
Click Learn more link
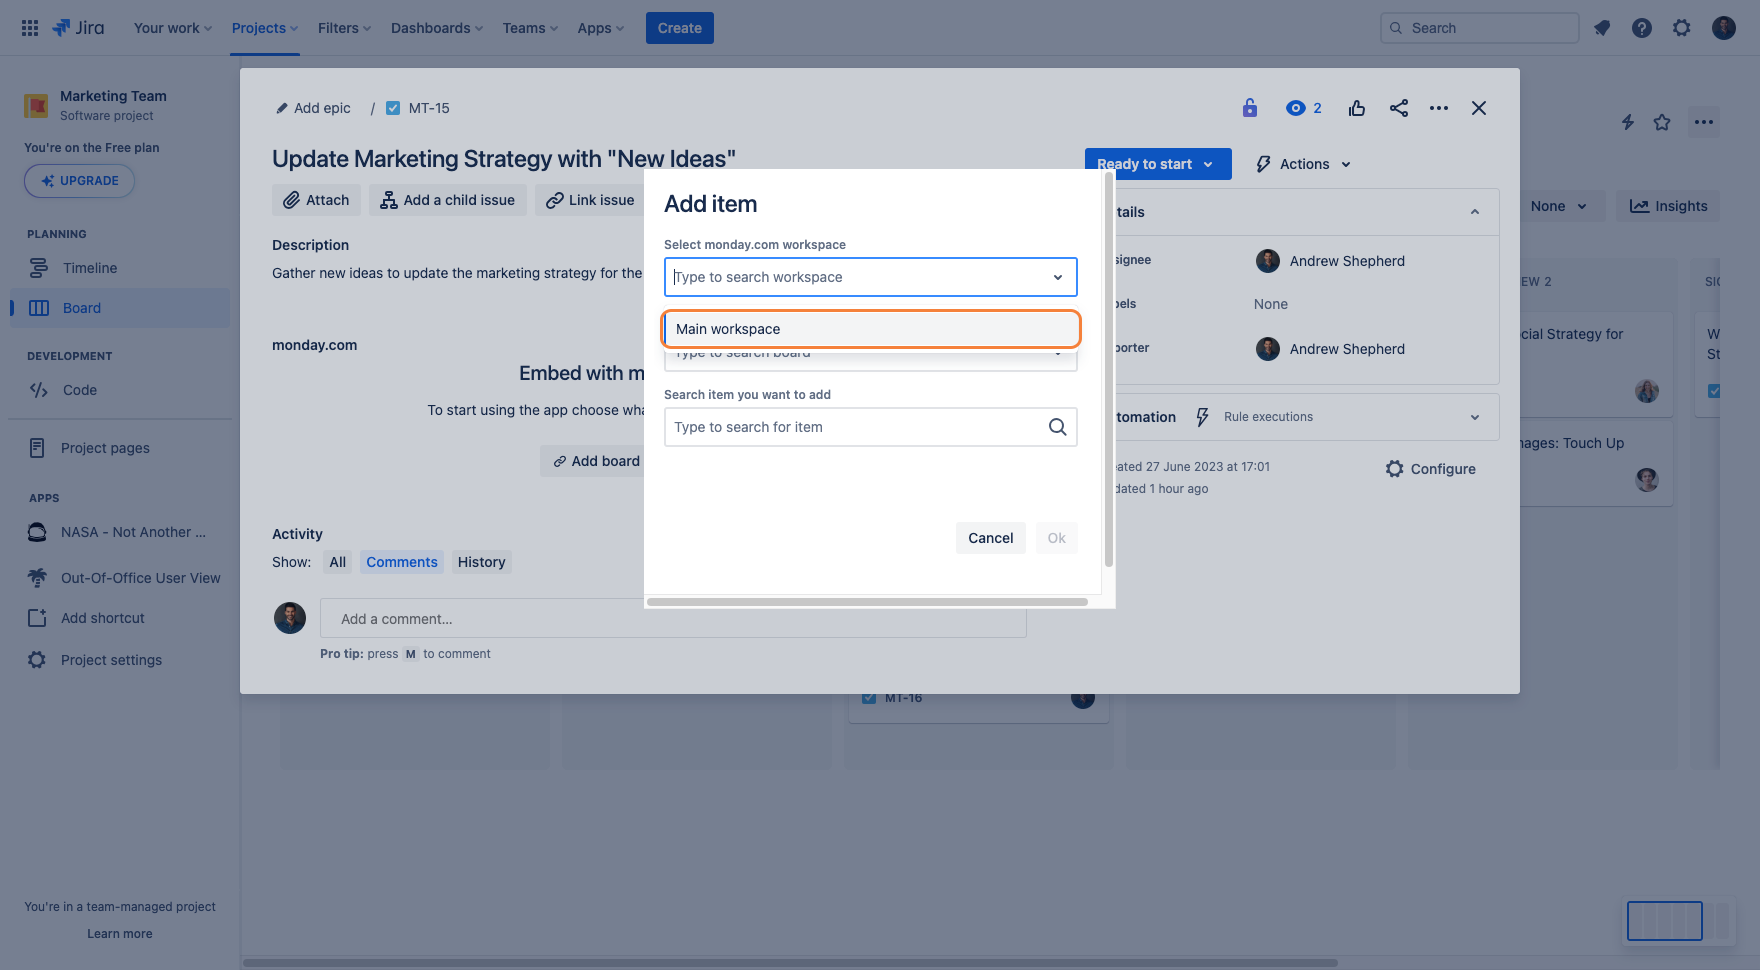click(120, 934)
